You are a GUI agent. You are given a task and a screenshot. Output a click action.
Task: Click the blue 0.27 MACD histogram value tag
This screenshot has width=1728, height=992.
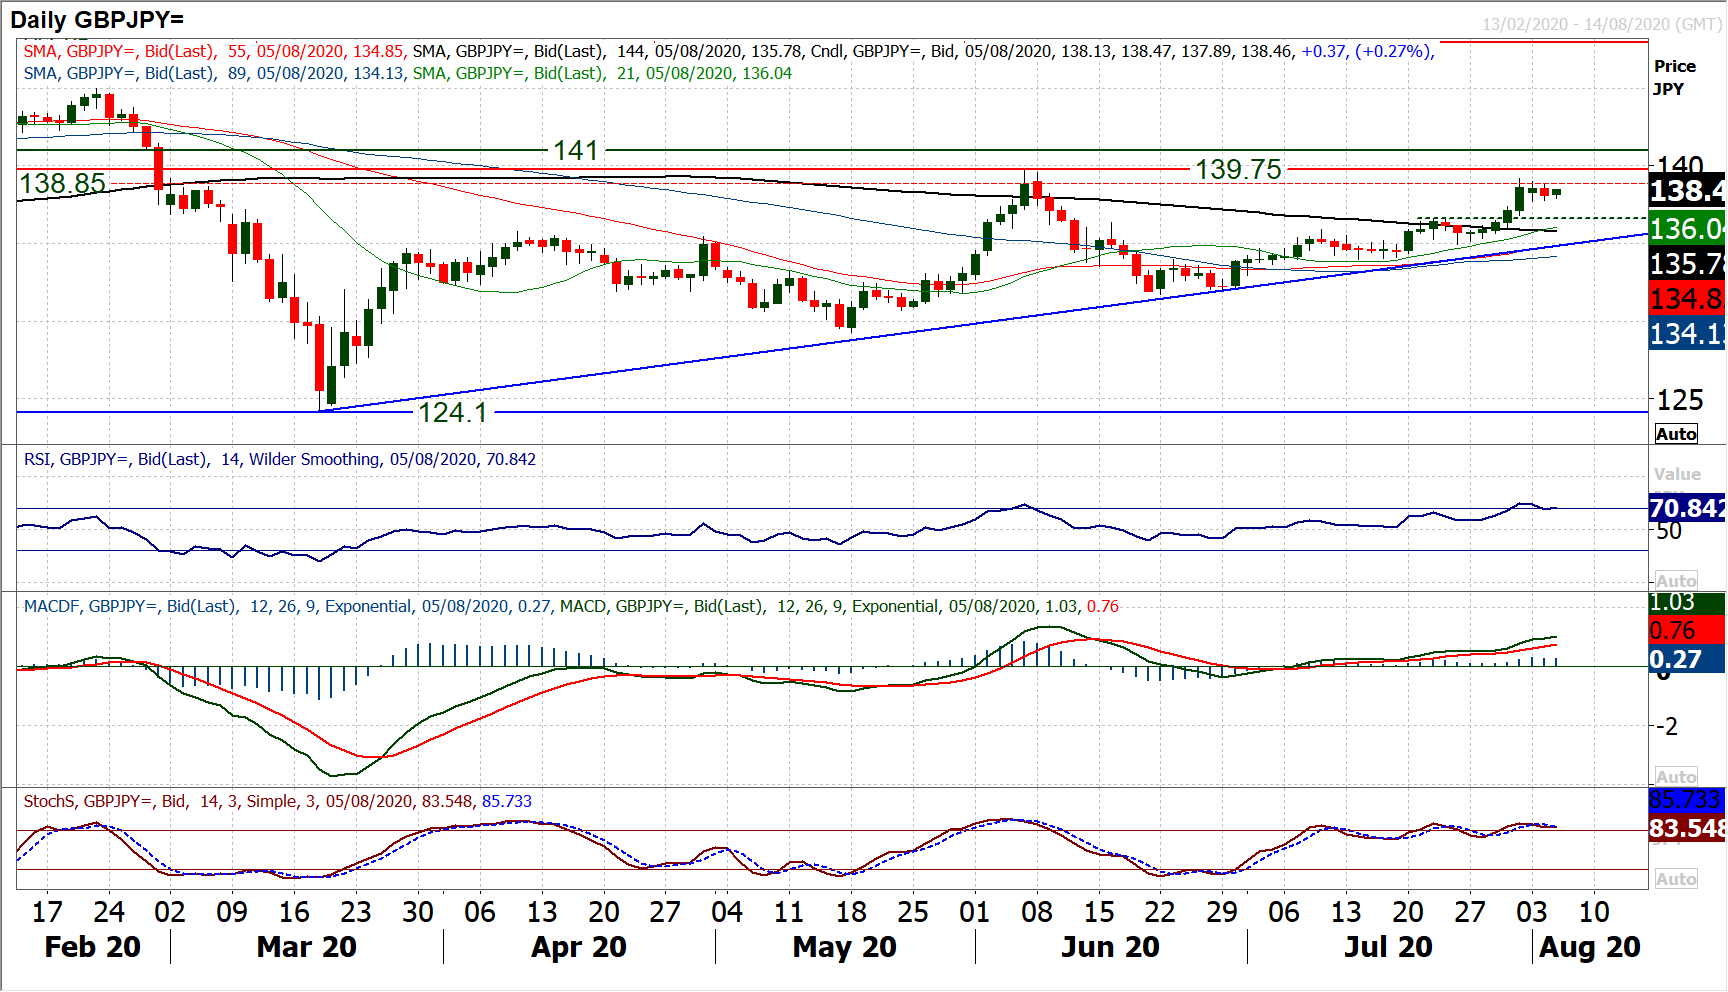pos(1686,659)
